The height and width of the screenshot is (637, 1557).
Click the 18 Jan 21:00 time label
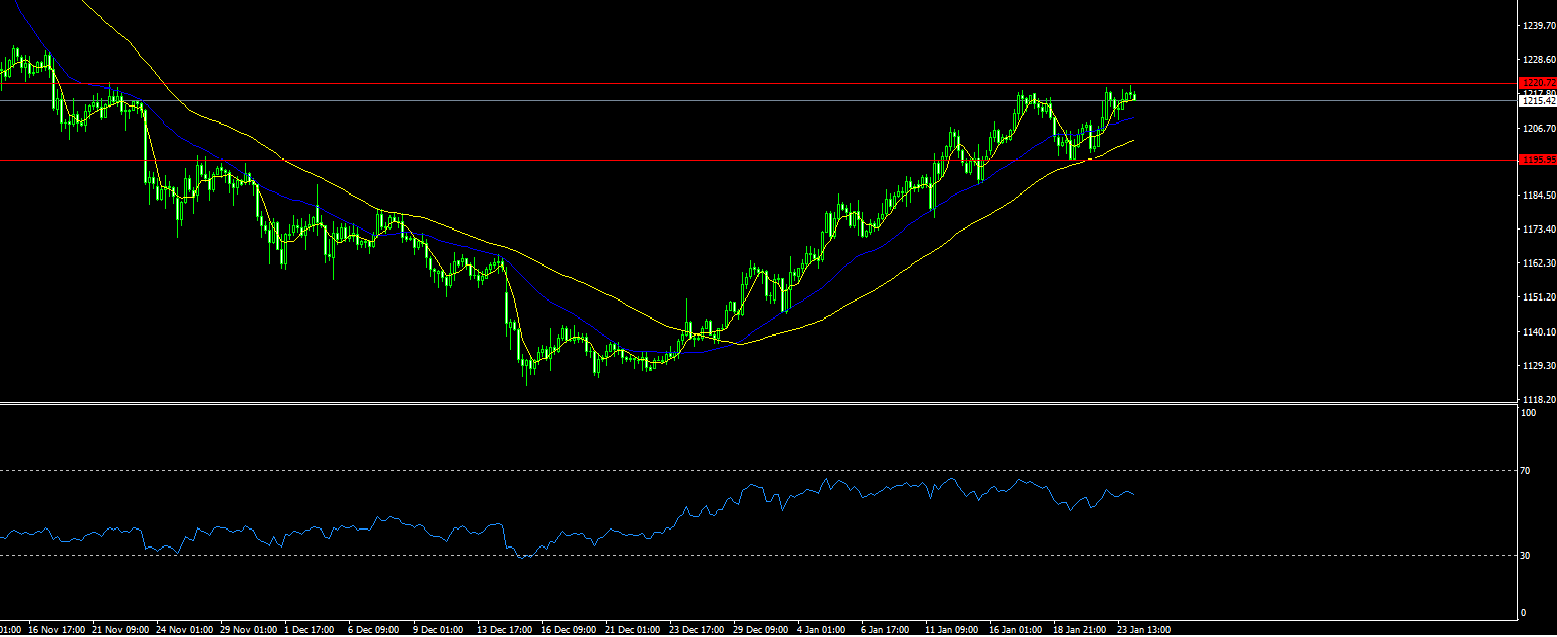pos(1081,630)
